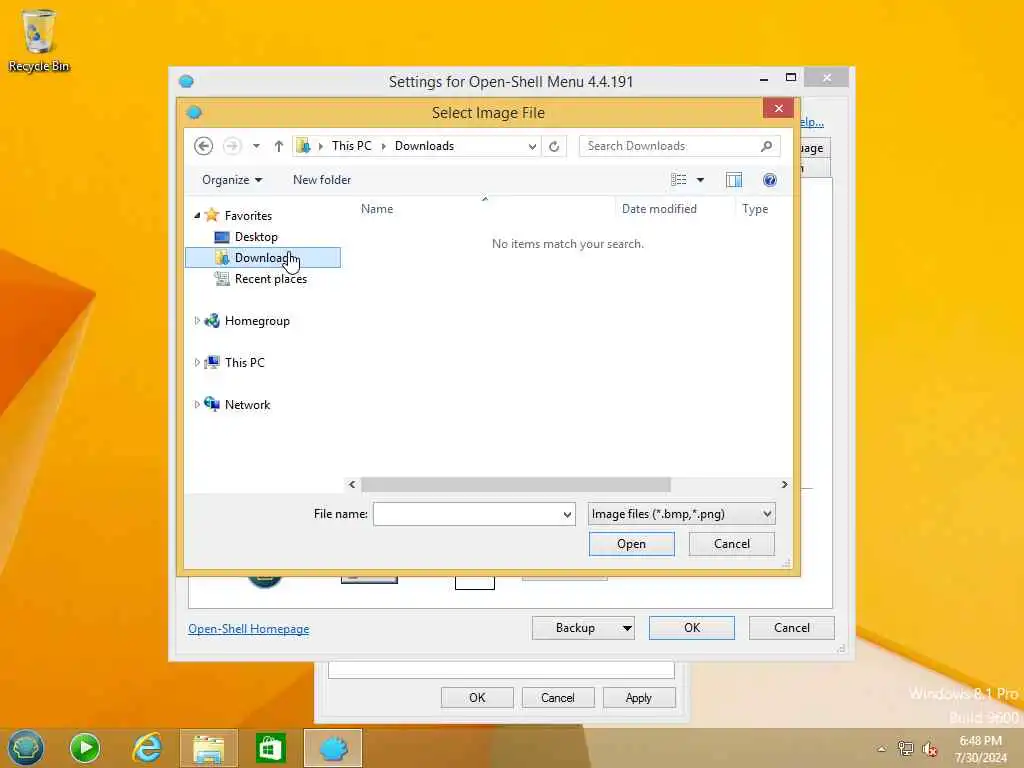Select Desktop in Favorites
The image size is (1024, 768).
click(256, 236)
